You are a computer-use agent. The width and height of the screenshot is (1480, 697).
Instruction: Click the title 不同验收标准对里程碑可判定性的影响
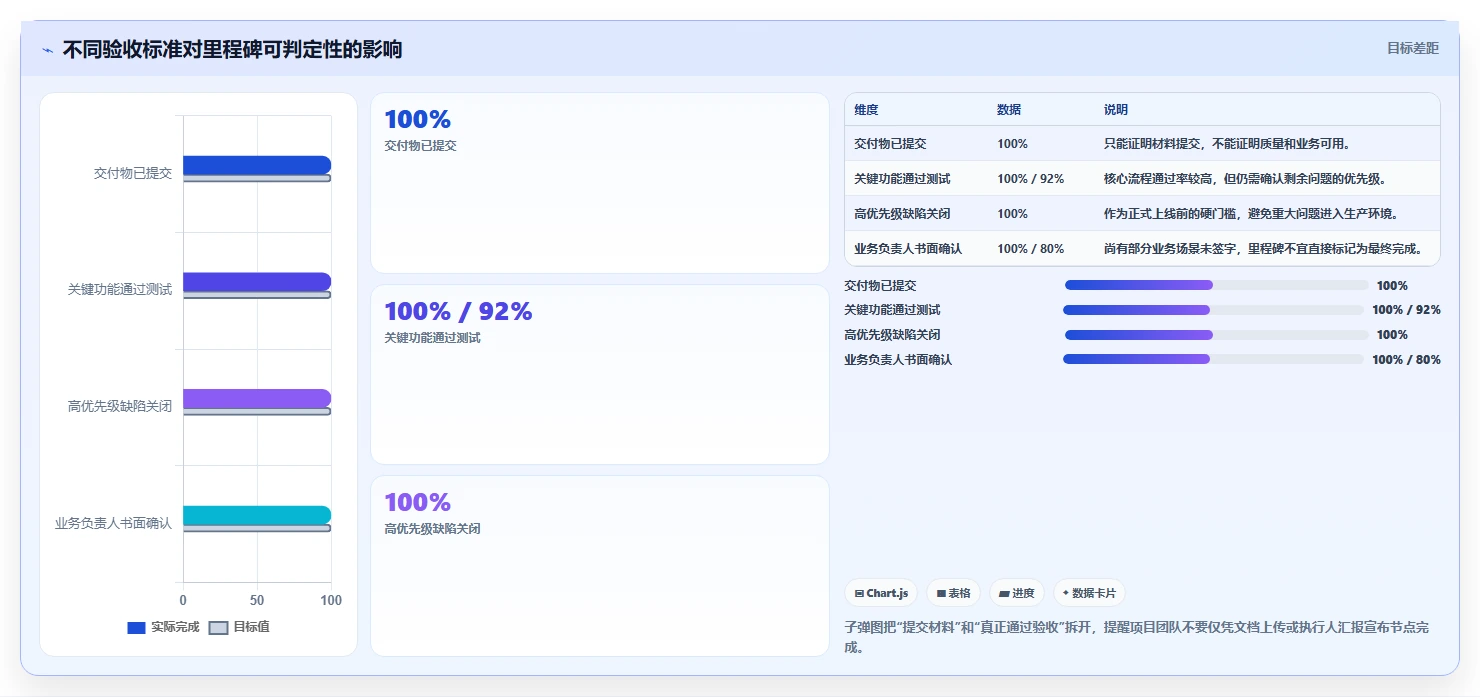coord(232,49)
